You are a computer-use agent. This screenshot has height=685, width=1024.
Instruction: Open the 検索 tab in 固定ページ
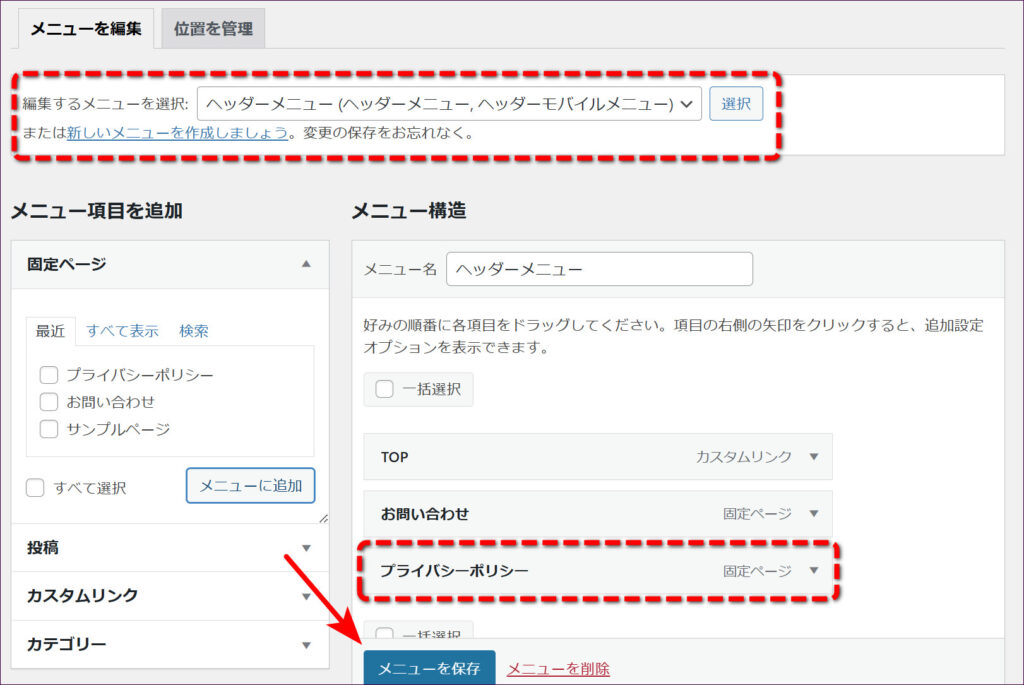click(x=194, y=331)
